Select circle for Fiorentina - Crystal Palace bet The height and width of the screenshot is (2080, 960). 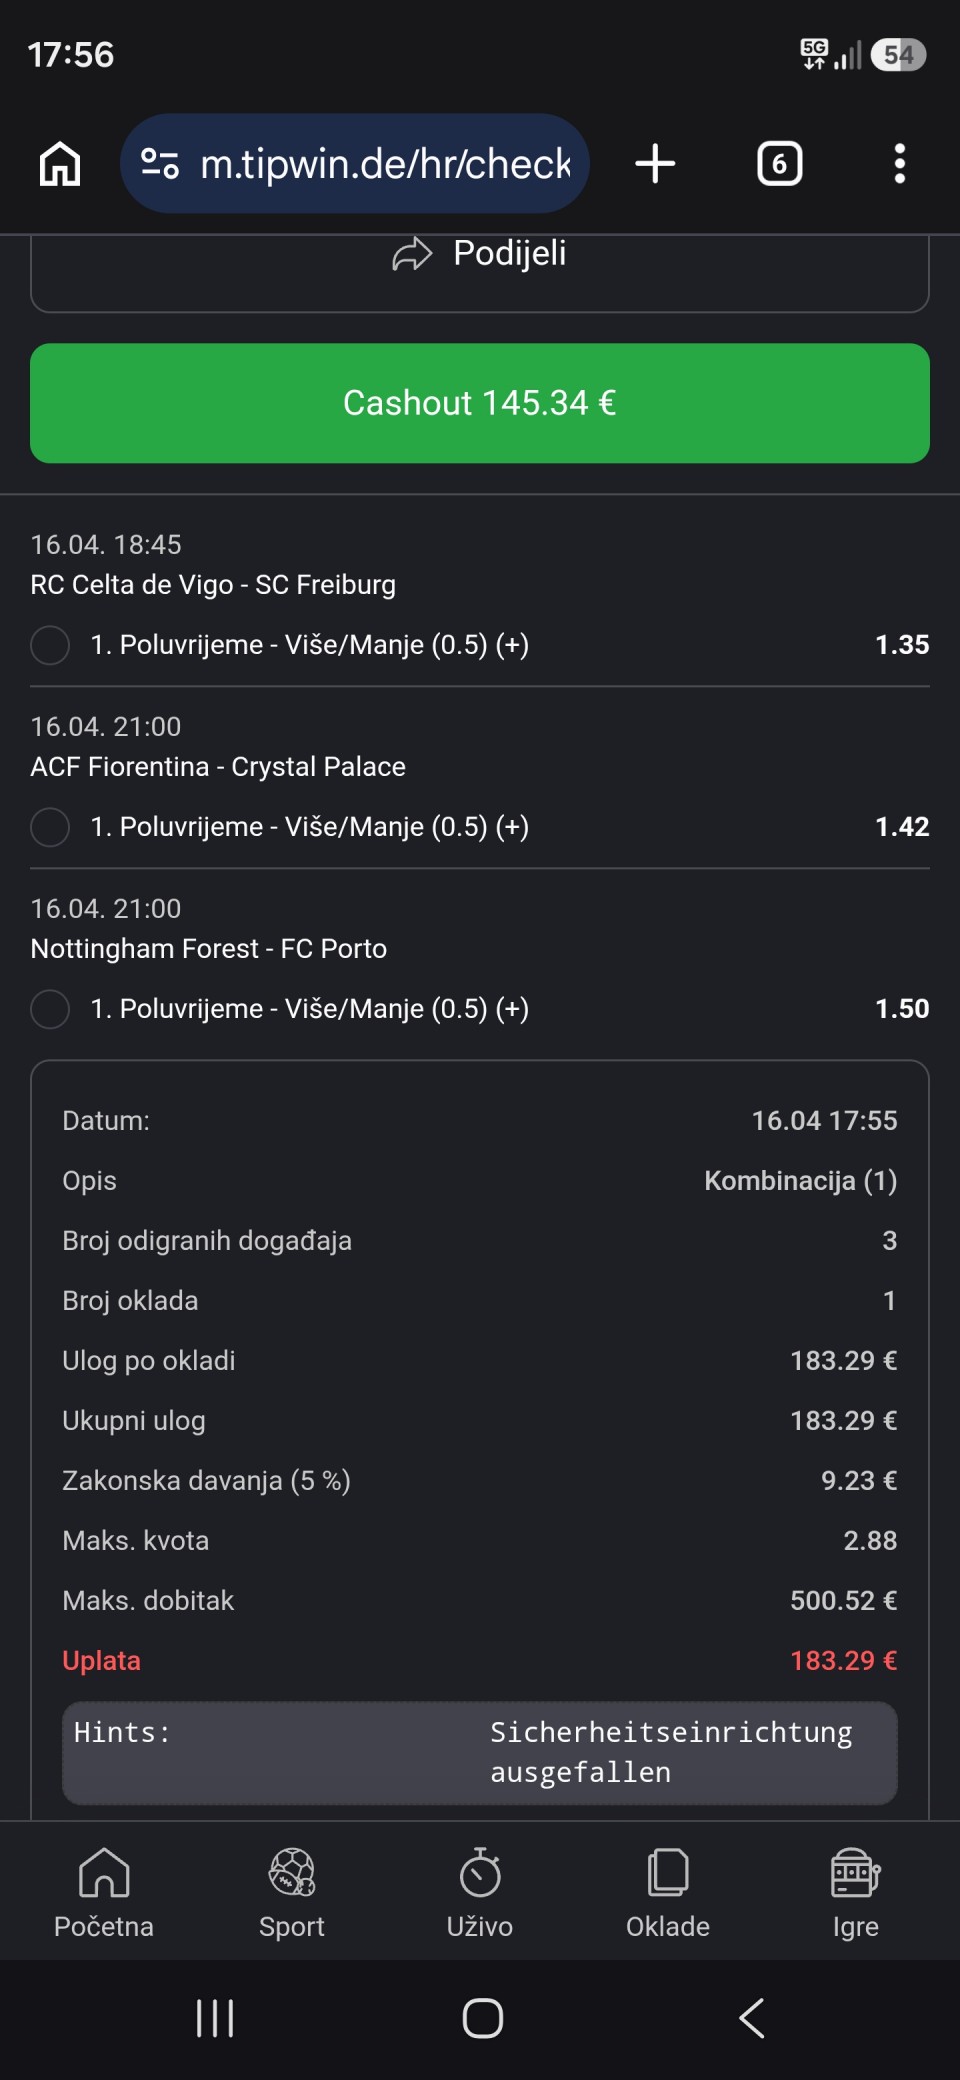pos(50,827)
